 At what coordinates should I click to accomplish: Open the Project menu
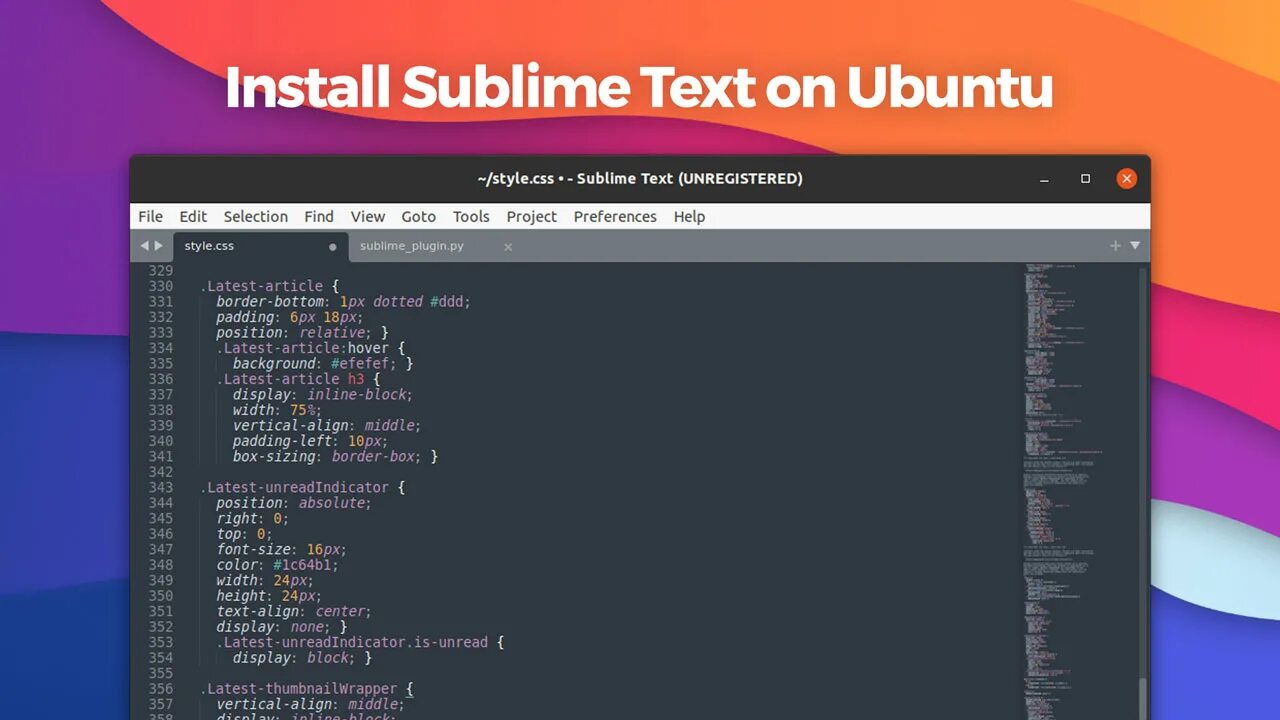coord(531,216)
